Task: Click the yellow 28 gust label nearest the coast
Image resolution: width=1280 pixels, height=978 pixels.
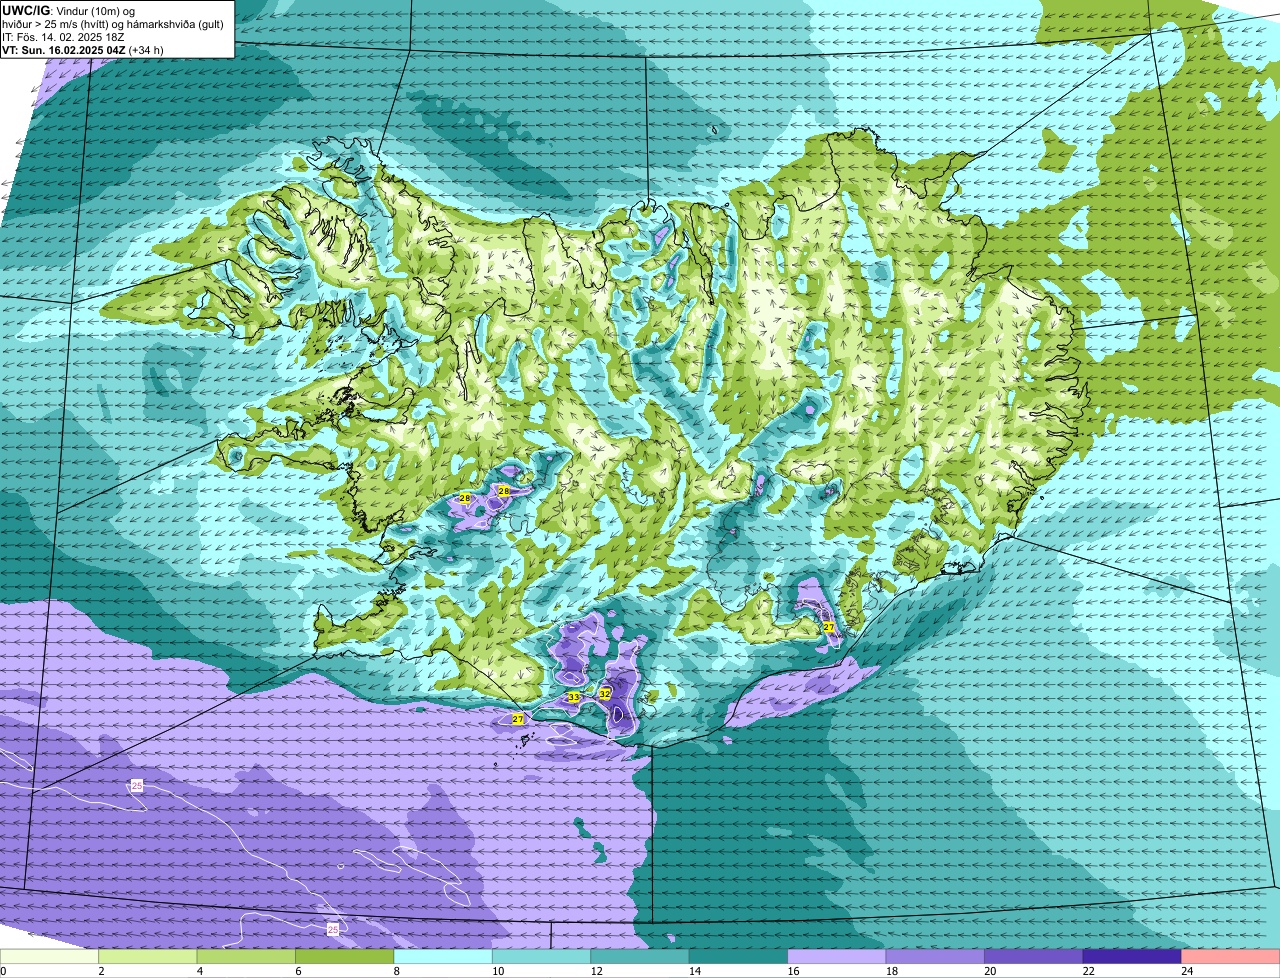Action: pyautogui.click(x=464, y=498)
